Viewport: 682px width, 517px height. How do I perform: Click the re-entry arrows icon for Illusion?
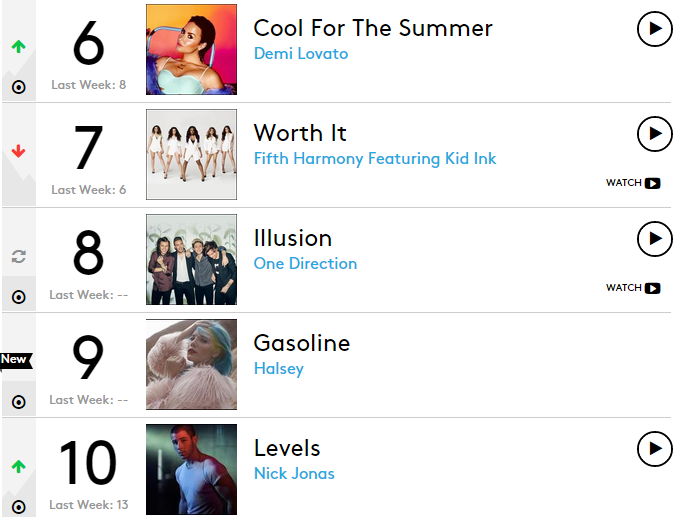[18, 256]
